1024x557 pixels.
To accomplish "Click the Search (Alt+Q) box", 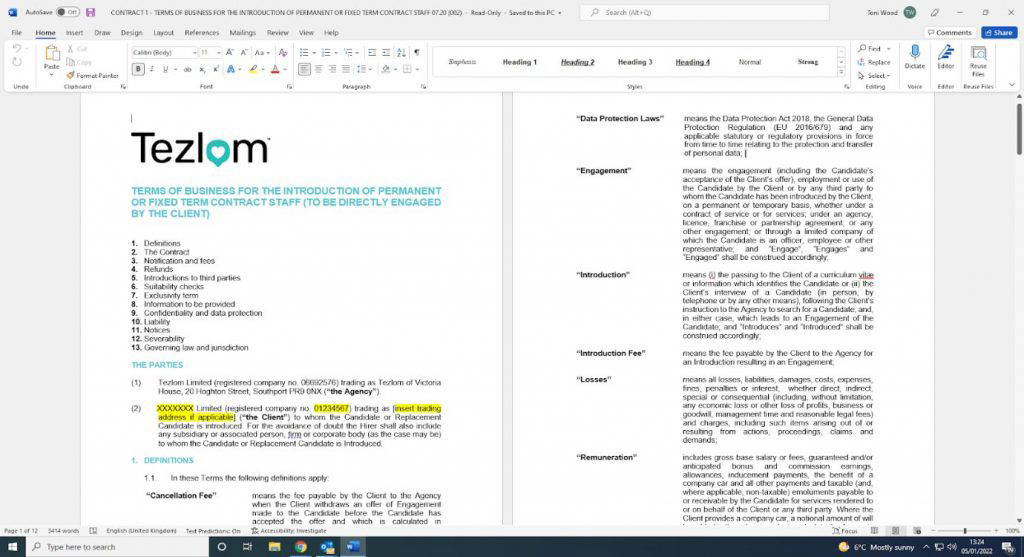I will click(x=704, y=12).
